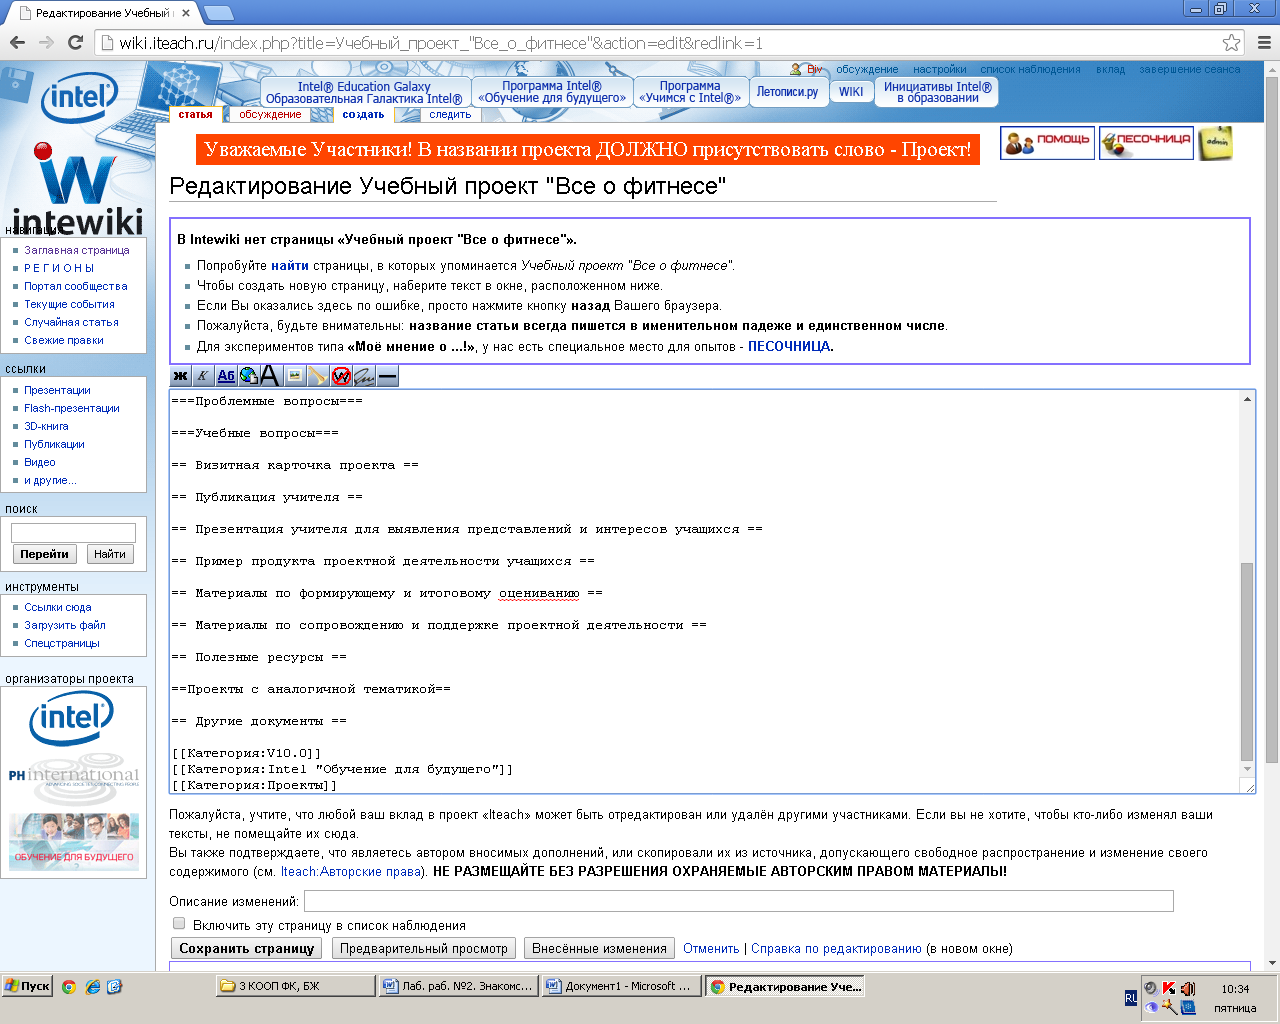The width and height of the screenshot is (1280, 1024).
Task: Insert media file with the horn icon
Action: (x=318, y=376)
